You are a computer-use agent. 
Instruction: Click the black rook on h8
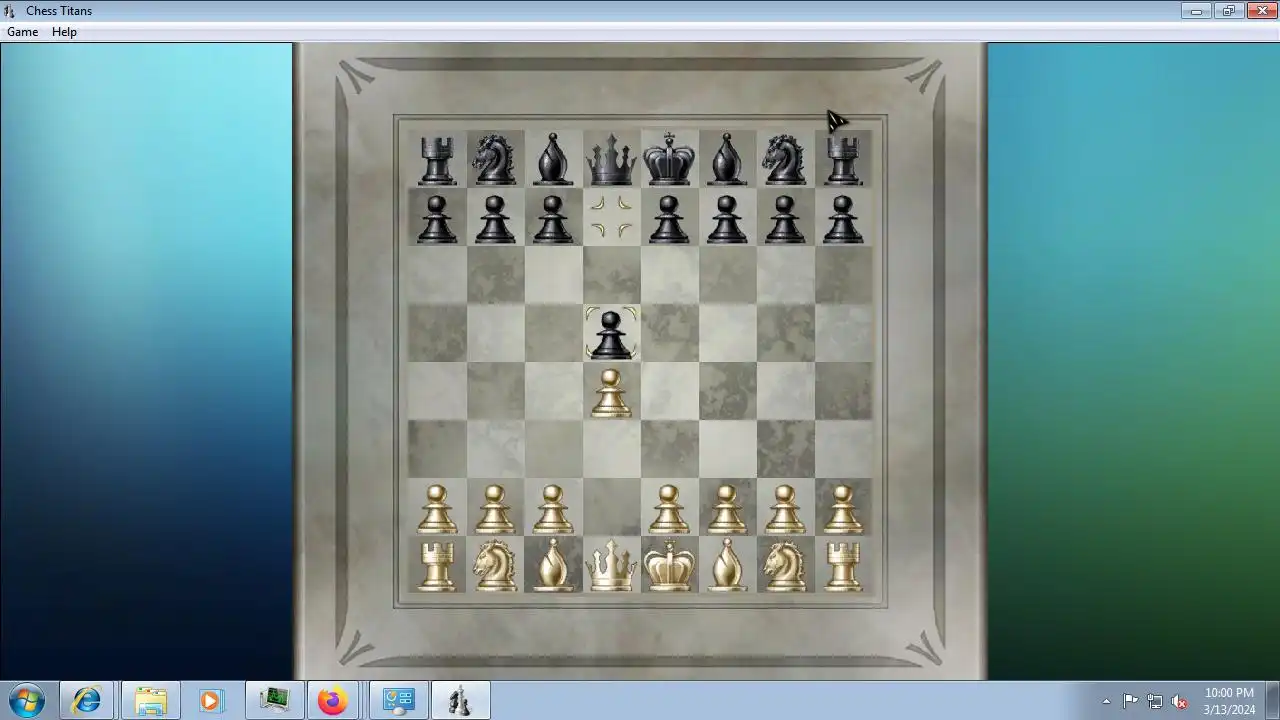click(843, 161)
